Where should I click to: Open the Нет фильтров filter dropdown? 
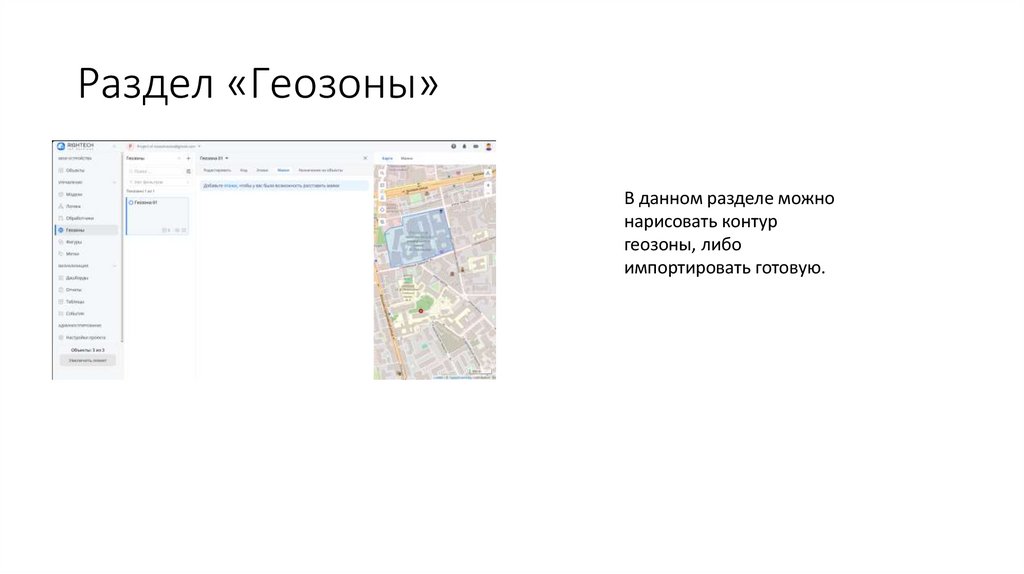click(159, 182)
